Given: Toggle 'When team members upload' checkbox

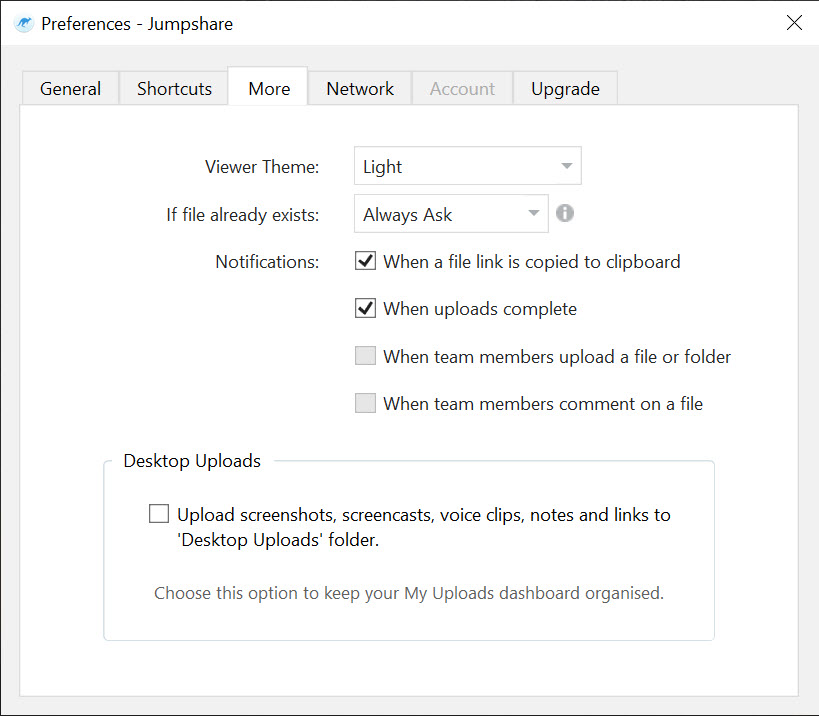Looking at the screenshot, I should coord(365,356).
